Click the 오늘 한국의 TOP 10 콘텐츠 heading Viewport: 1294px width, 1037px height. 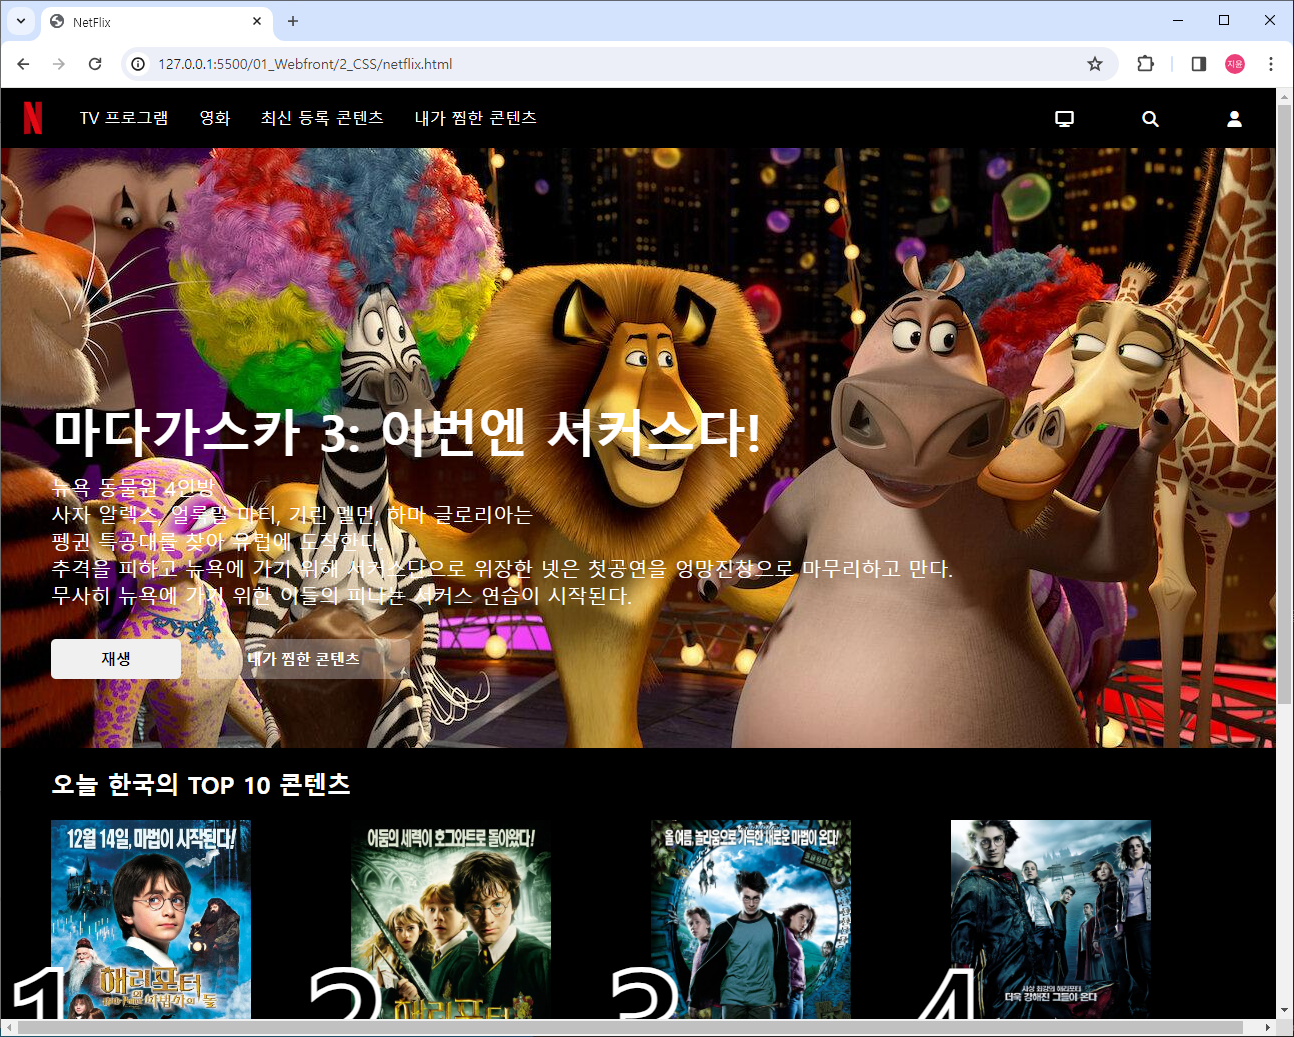(x=201, y=784)
